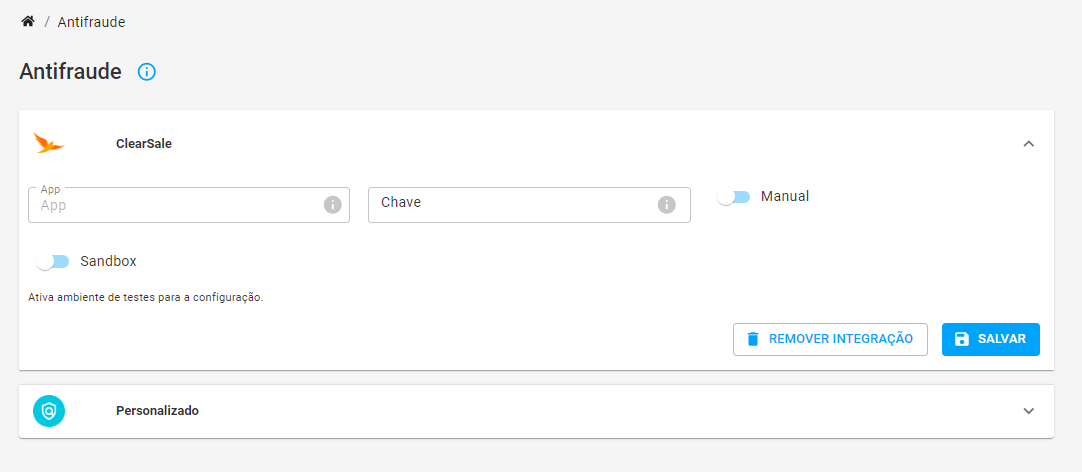1082x472 pixels.
Task: Save settings with the Salvar button
Action: pos(990,339)
